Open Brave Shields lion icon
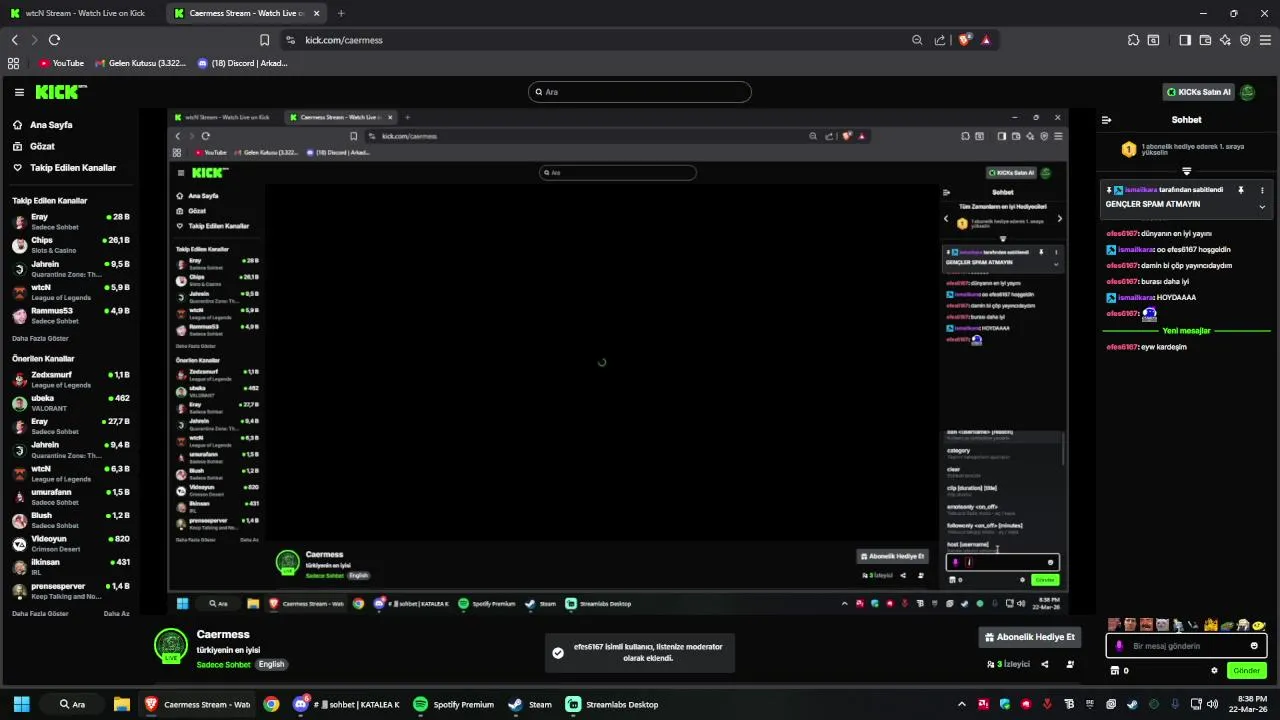 pyautogui.click(x=965, y=40)
